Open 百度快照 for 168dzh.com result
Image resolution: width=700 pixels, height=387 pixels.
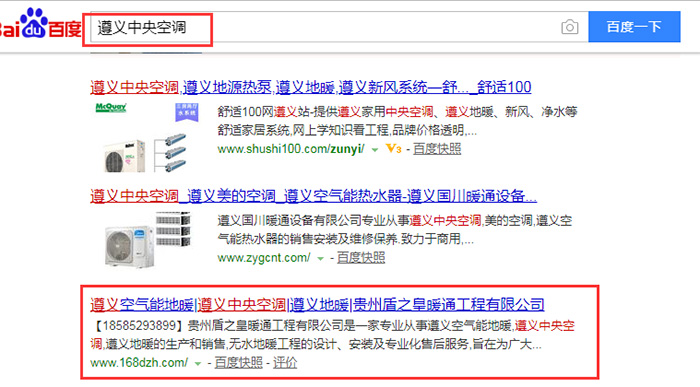click(238, 362)
